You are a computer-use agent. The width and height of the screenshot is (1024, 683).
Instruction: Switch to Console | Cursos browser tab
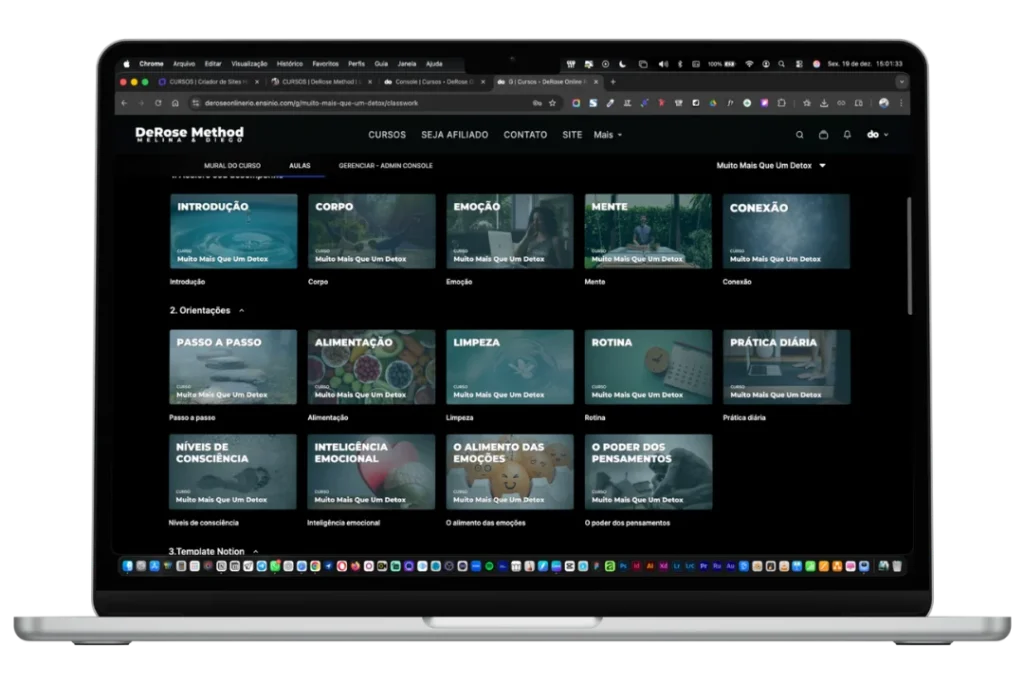(434, 82)
